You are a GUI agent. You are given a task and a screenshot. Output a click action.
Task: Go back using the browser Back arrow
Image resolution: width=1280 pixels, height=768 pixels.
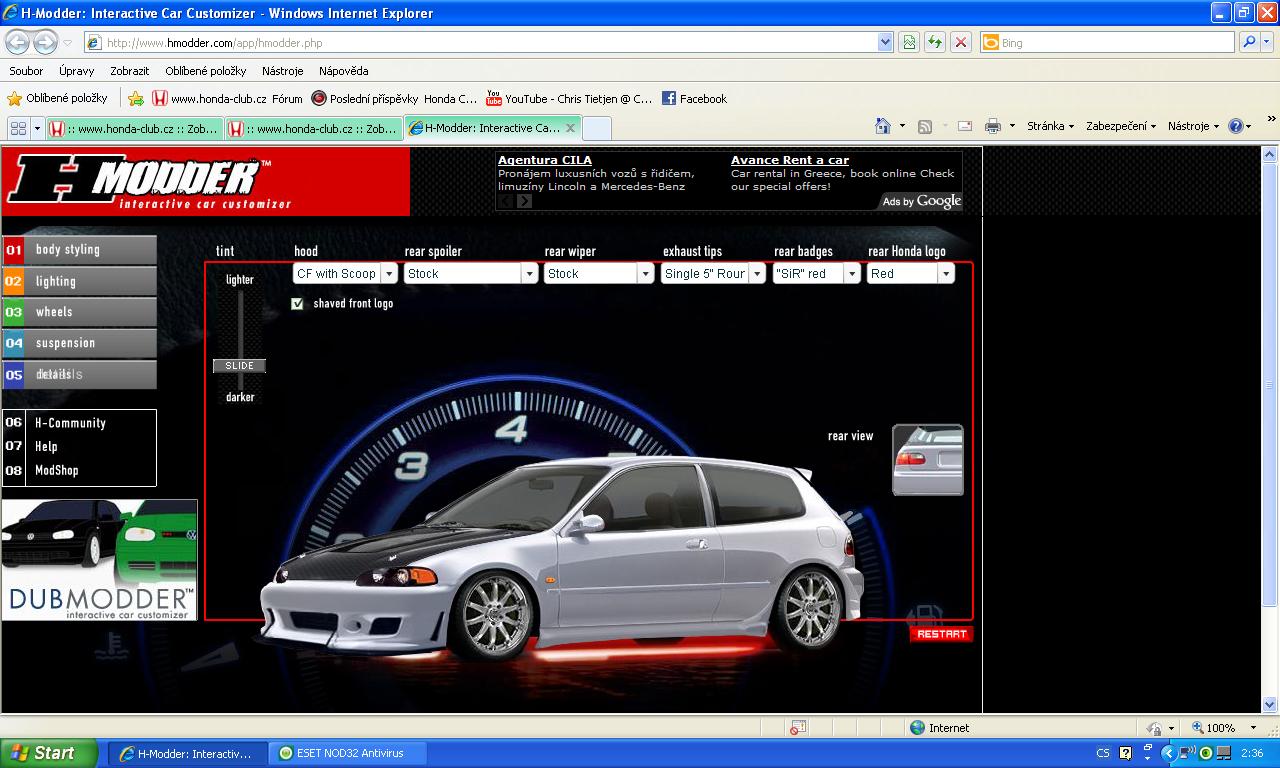(x=18, y=42)
